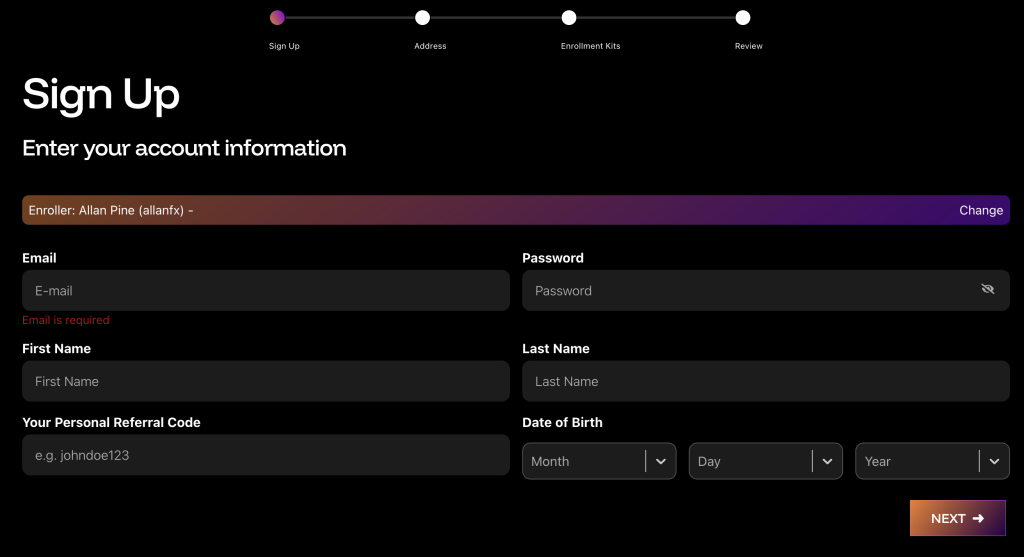Viewport: 1024px width, 557px height.
Task: Focus the E-mail input field
Action: click(265, 290)
